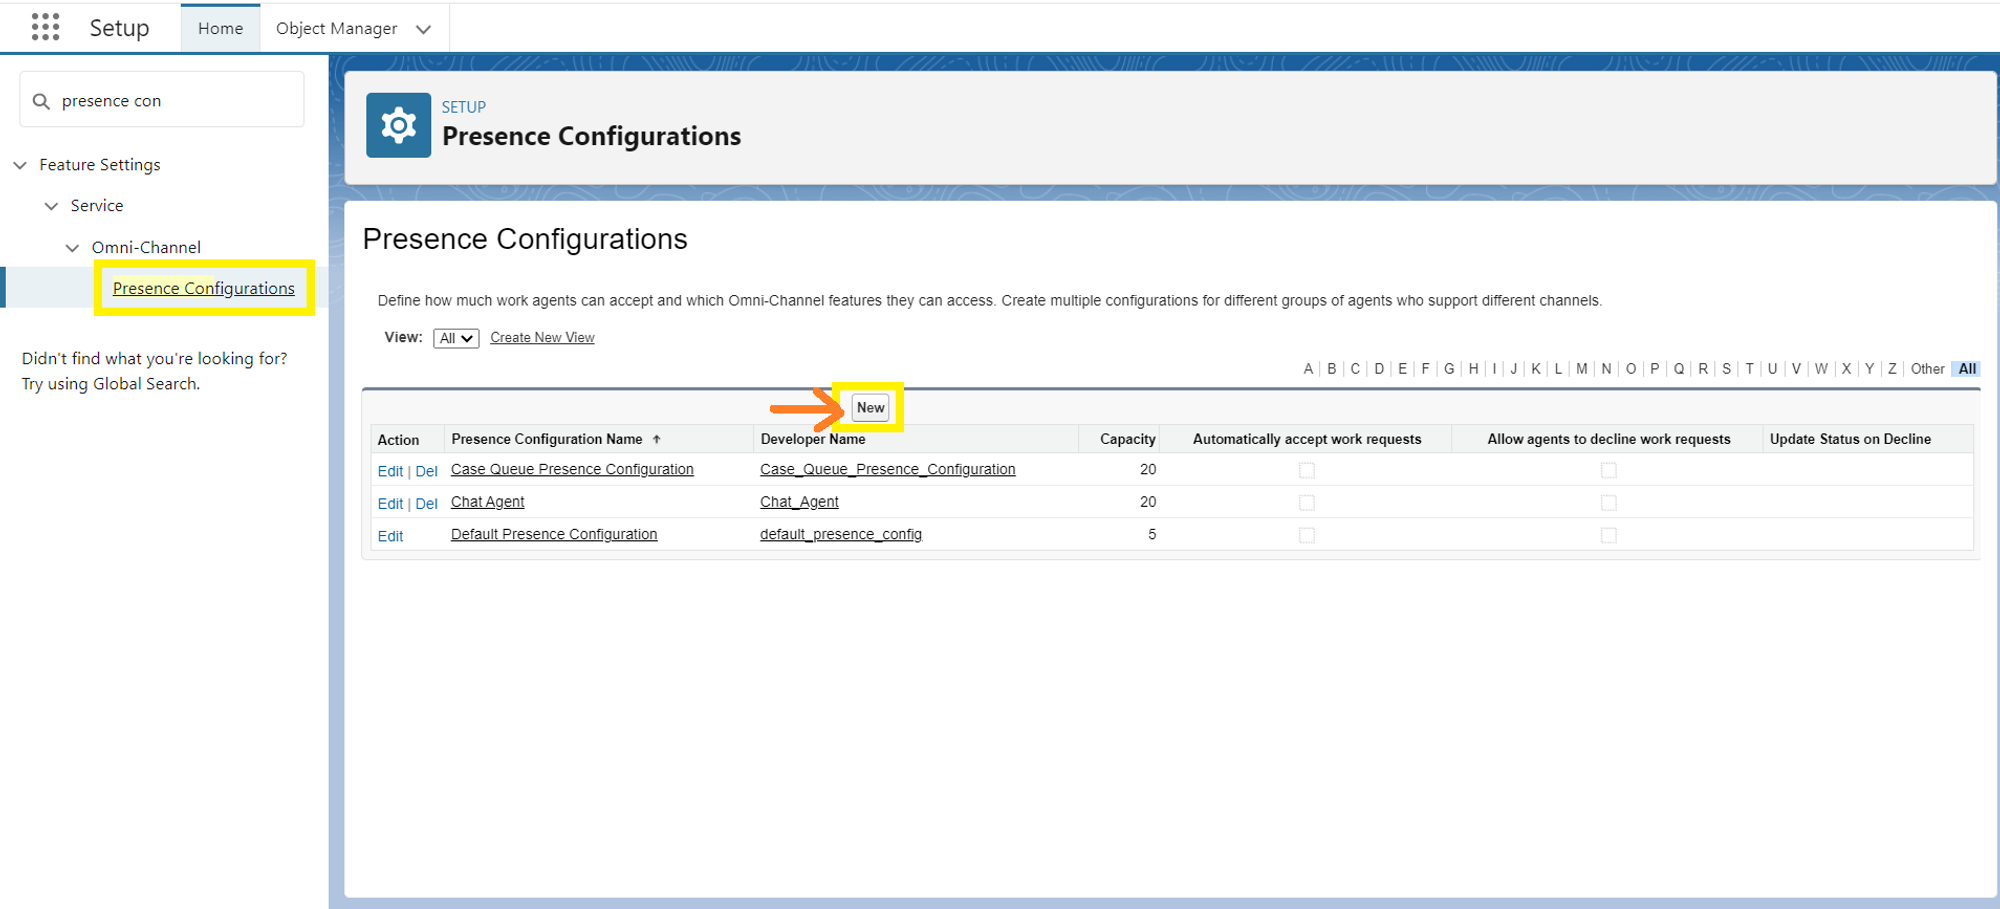
Task: Enable automatic work request acceptance for Chat Agent
Action: pos(1307,502)
